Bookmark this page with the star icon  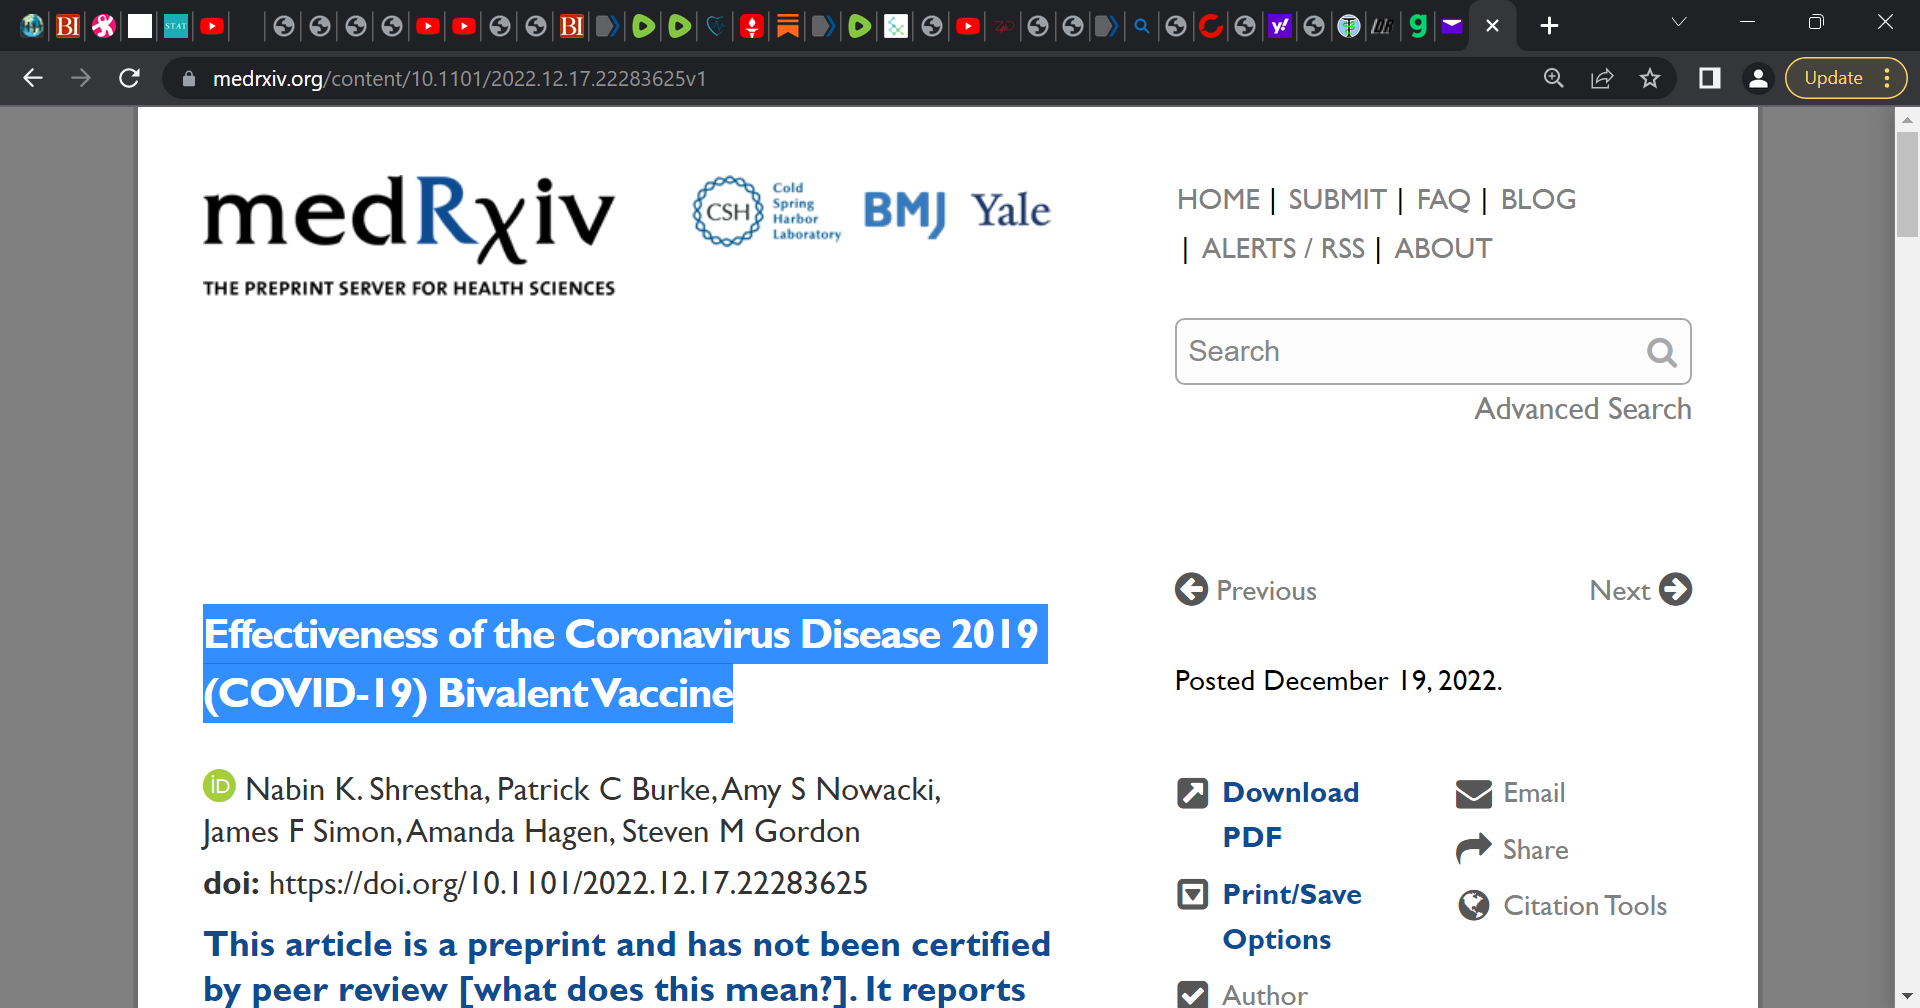pyautogui.click(x=1650, y=78)
